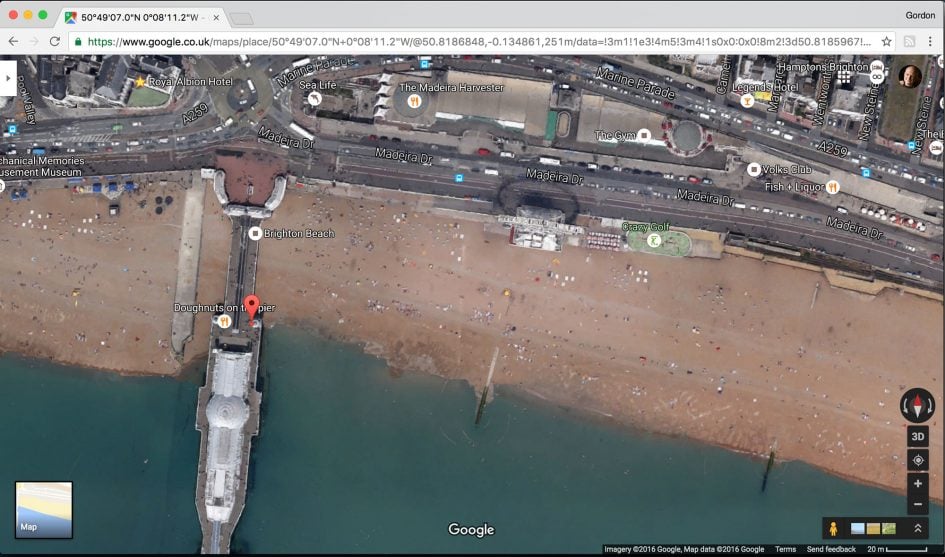
Task: Expand the imagery strip with double chevron
Action: [918, 529]
